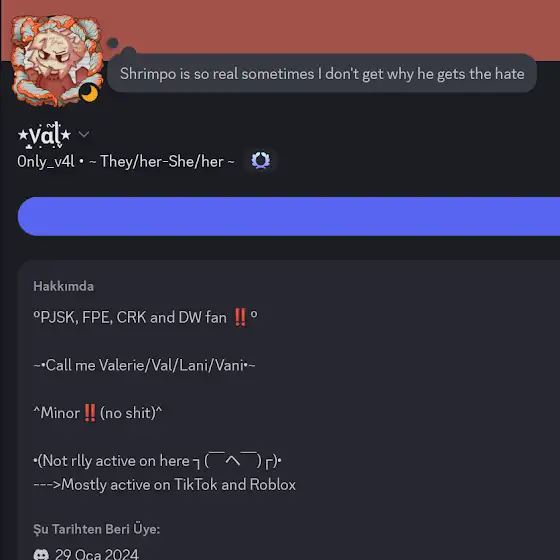Click the wide blue action button
The image size is (560, 560).
pos(289,216)
